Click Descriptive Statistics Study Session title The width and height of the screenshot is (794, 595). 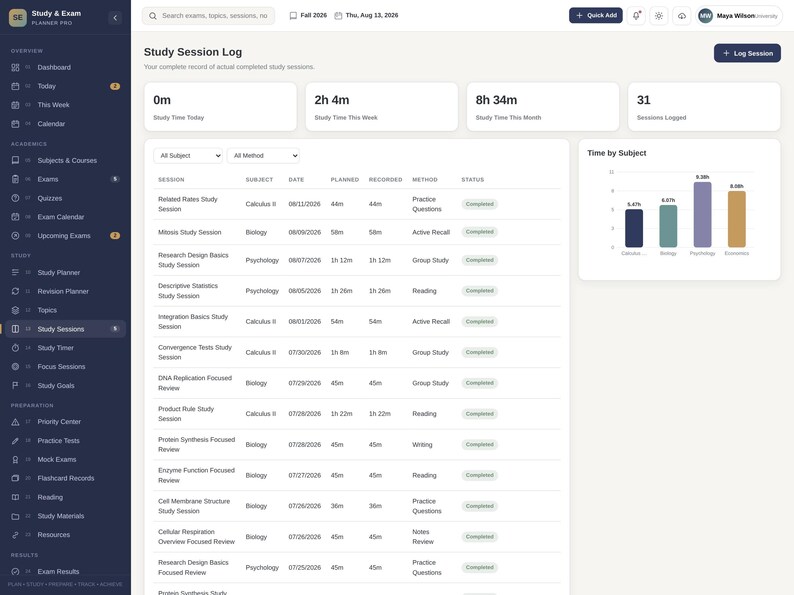(188, 291)
